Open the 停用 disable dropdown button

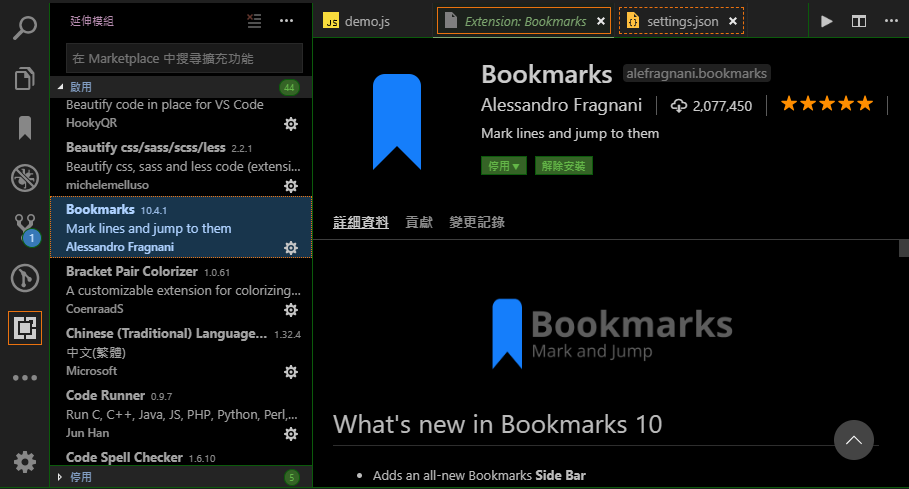pyautogui.click(x=504, y=166)
